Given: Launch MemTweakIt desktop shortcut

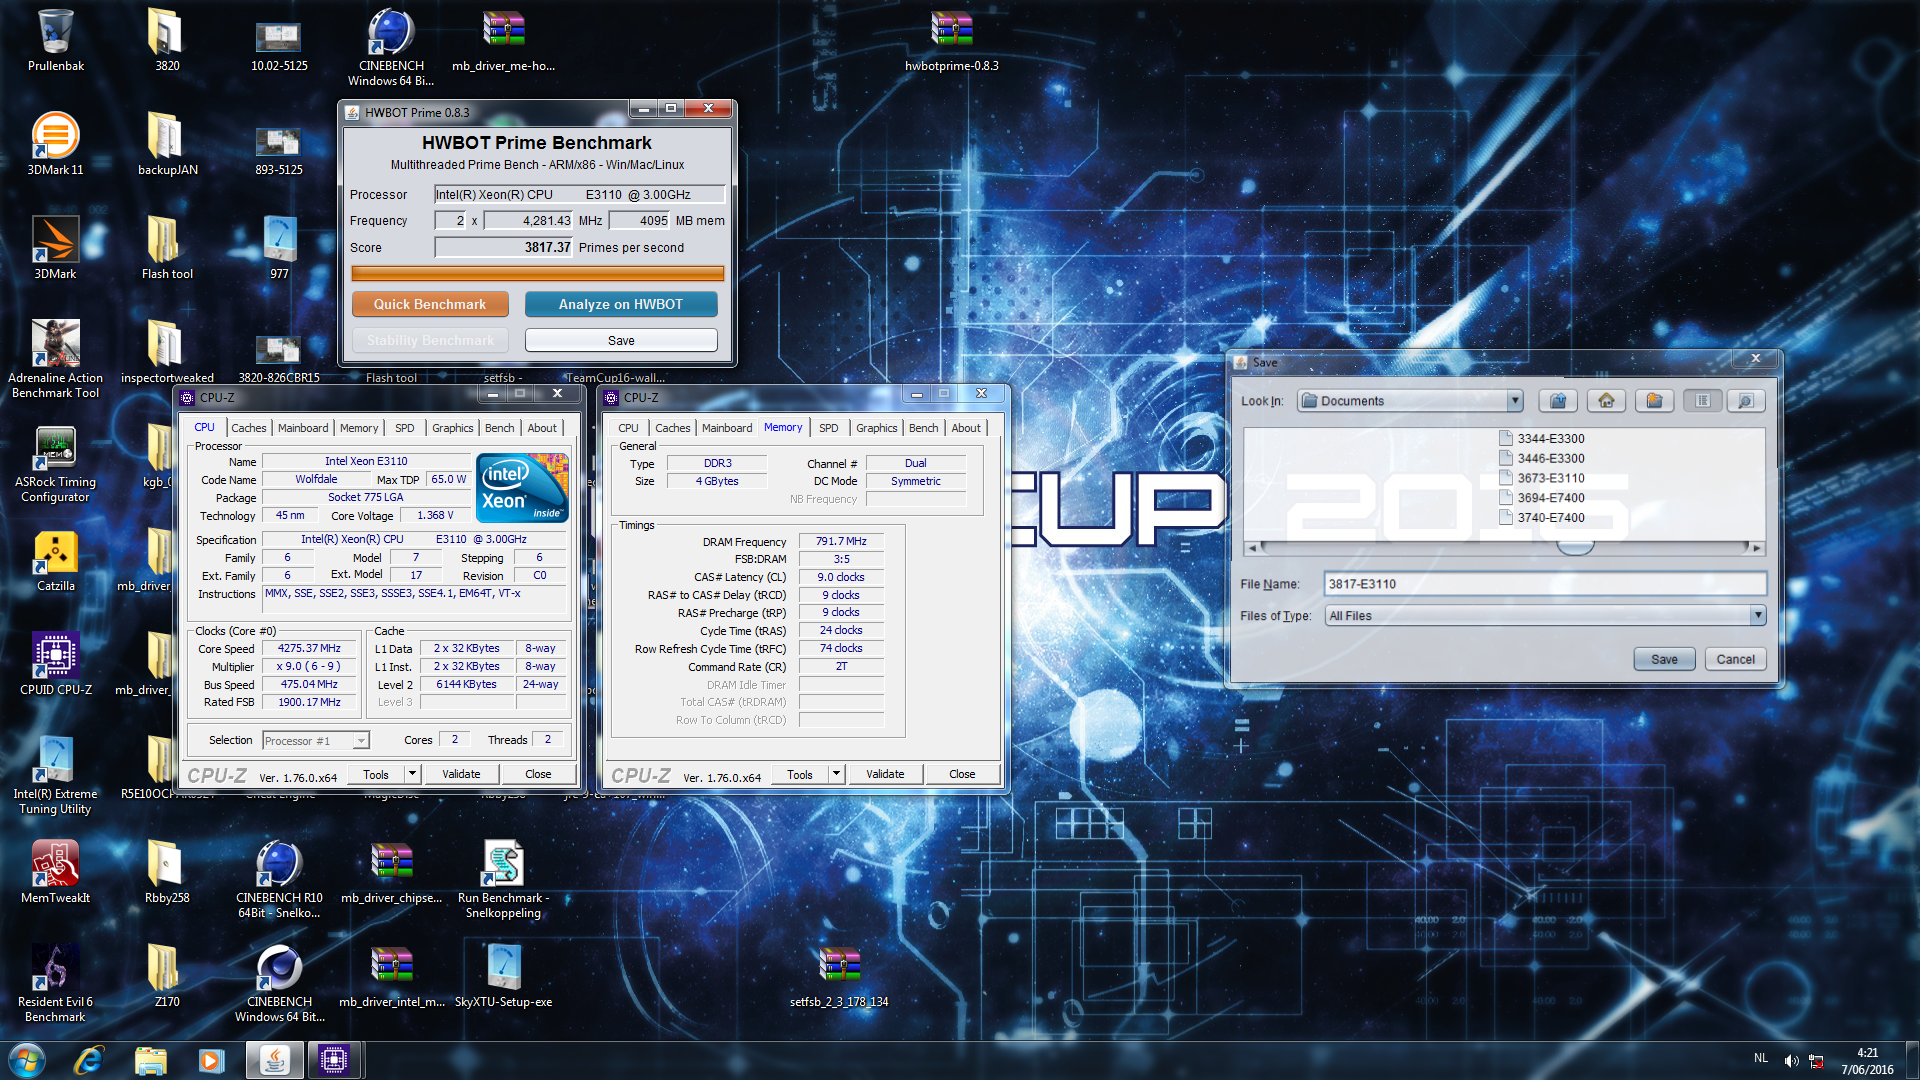Looking at the screenshot, I should pos(55,872).
